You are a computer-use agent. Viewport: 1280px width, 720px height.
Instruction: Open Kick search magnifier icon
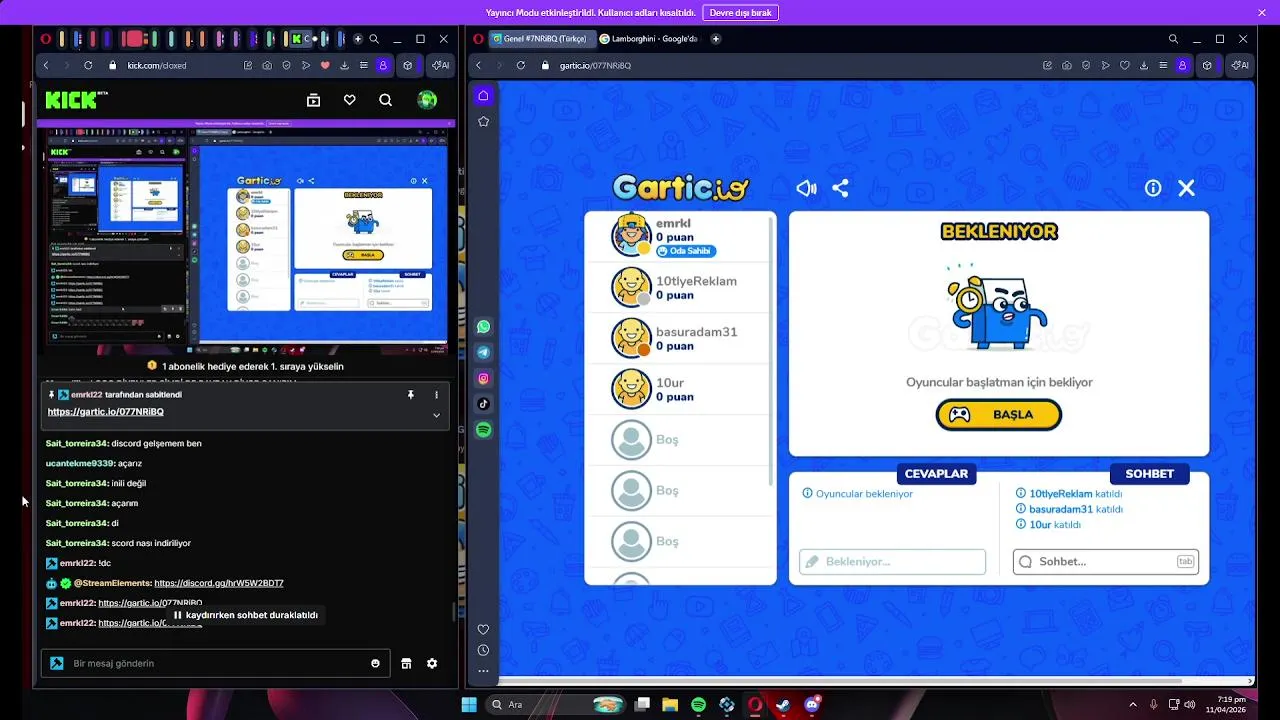(x=385, y=100)
